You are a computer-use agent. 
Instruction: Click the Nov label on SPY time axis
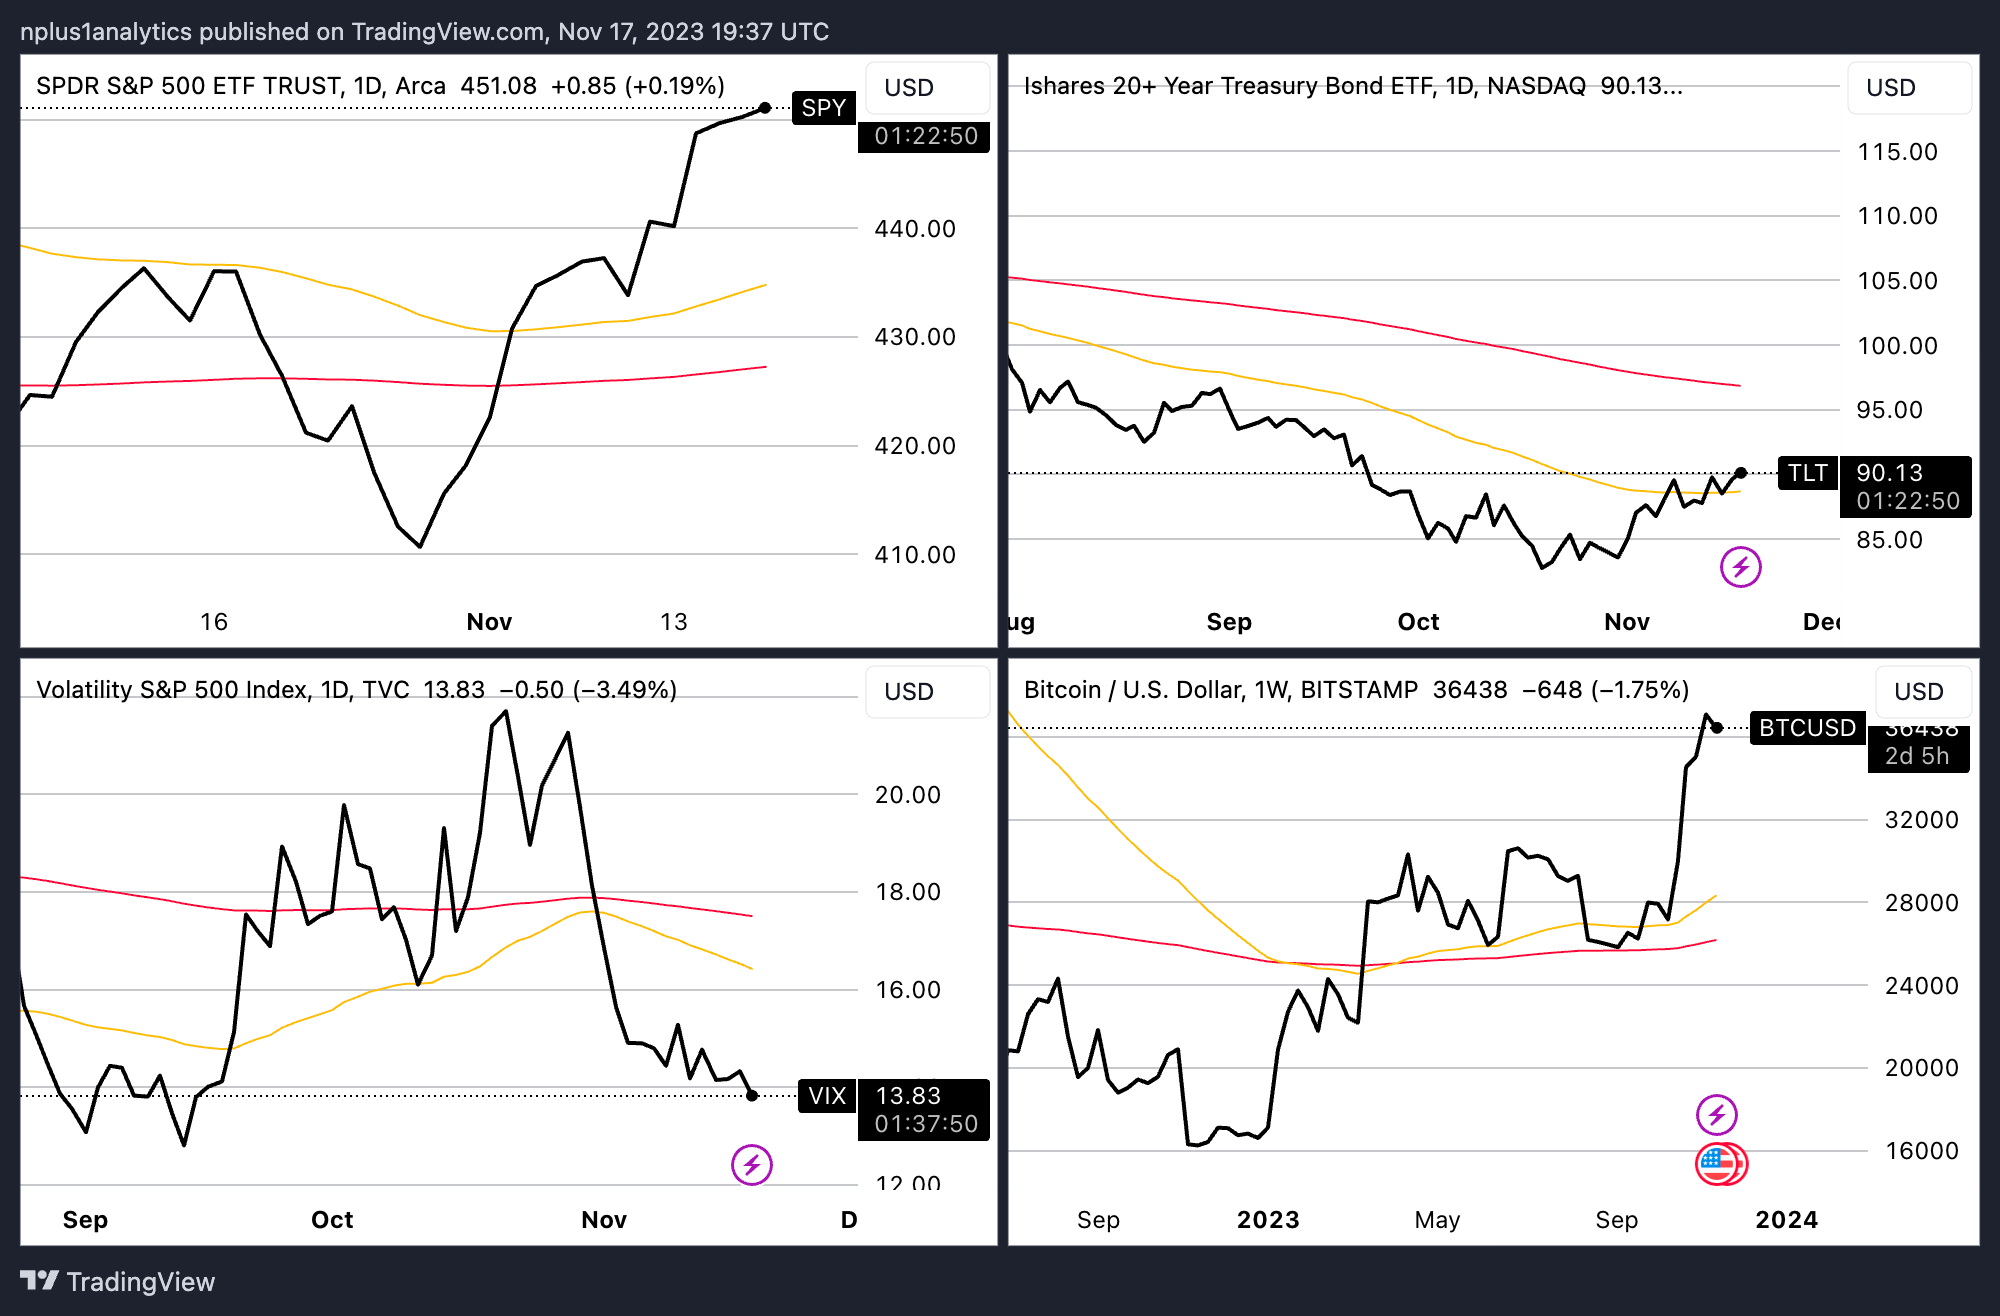point(489,622)
